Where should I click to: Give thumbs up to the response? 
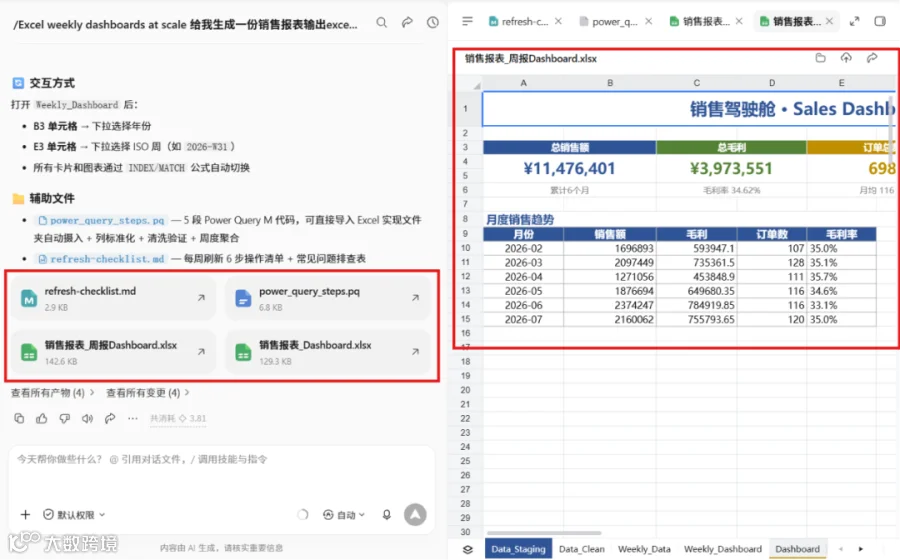coord(41,418)
